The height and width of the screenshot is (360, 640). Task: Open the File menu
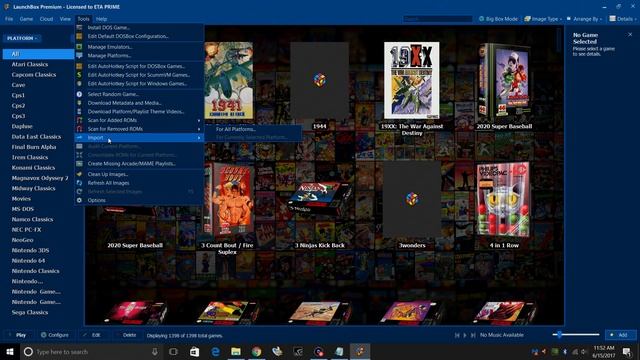9,19
